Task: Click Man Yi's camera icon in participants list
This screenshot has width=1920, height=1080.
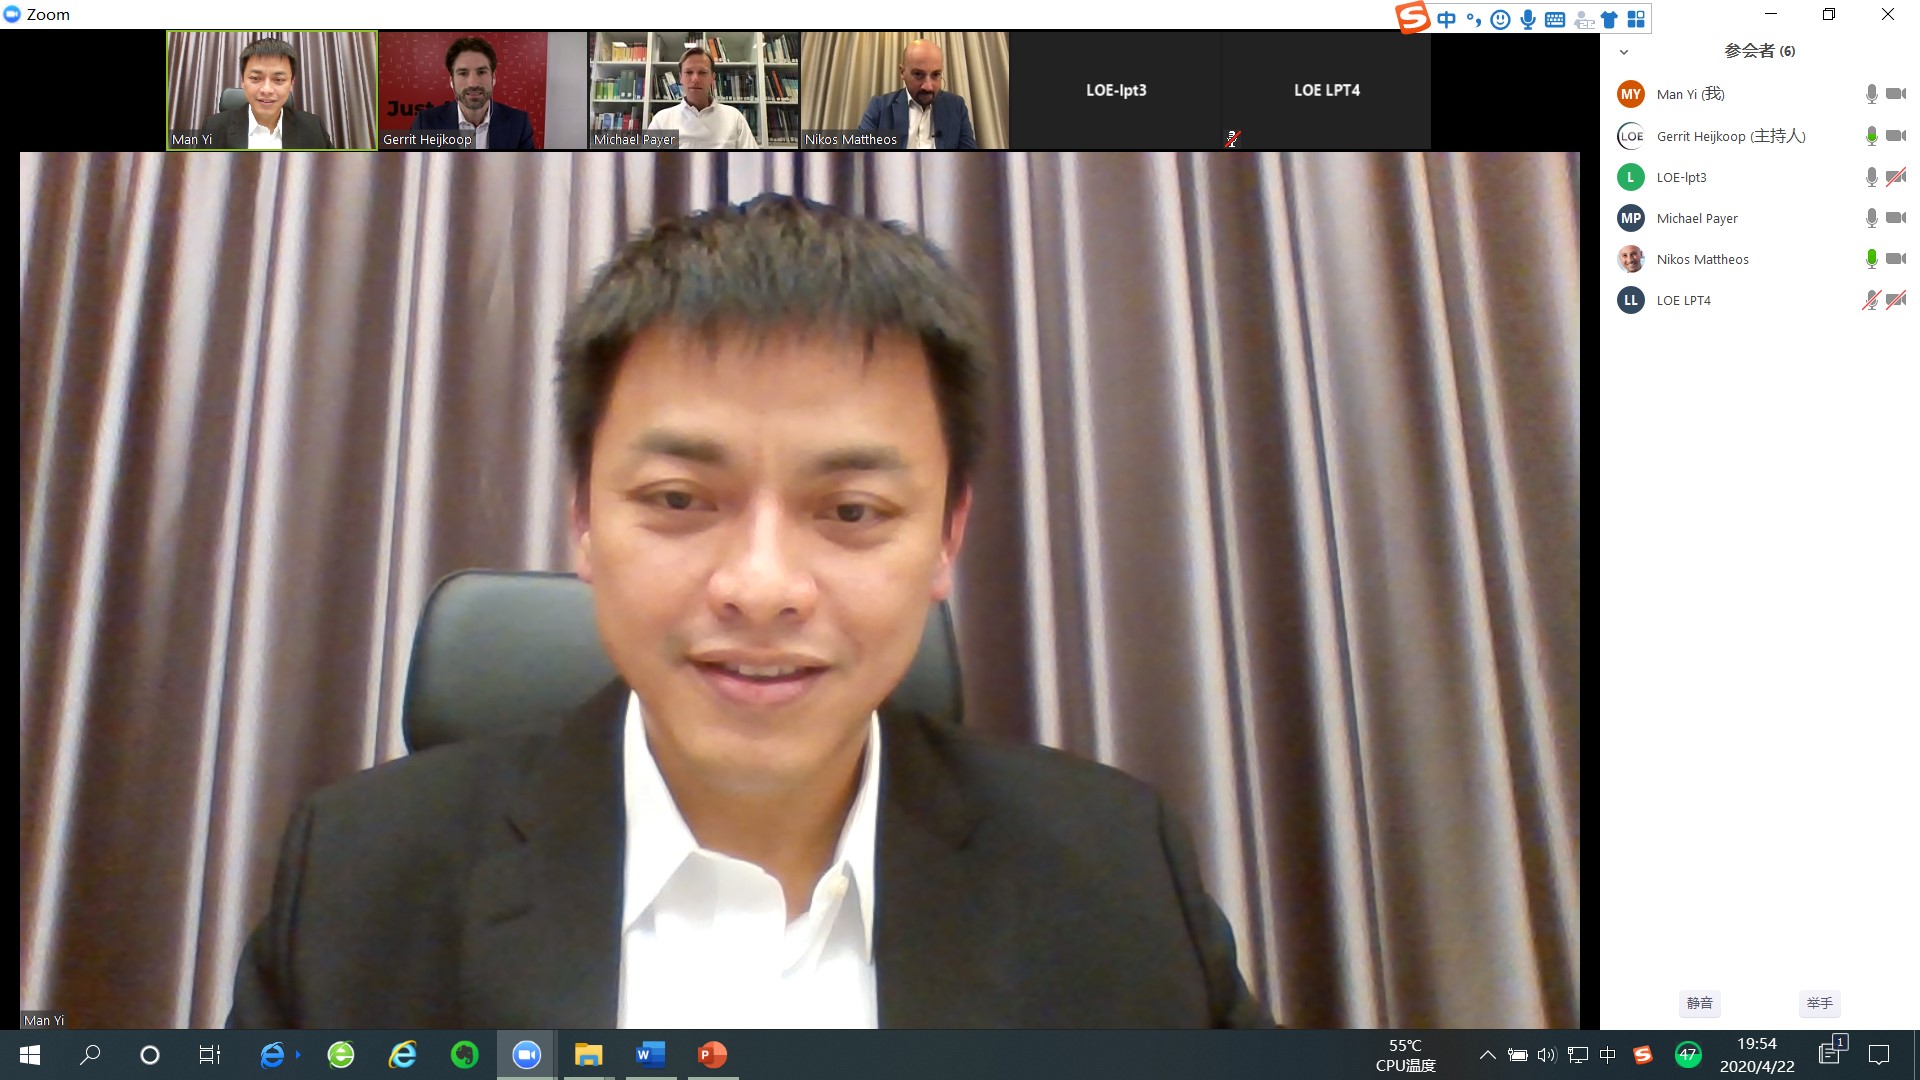Action: [1895, 94]
